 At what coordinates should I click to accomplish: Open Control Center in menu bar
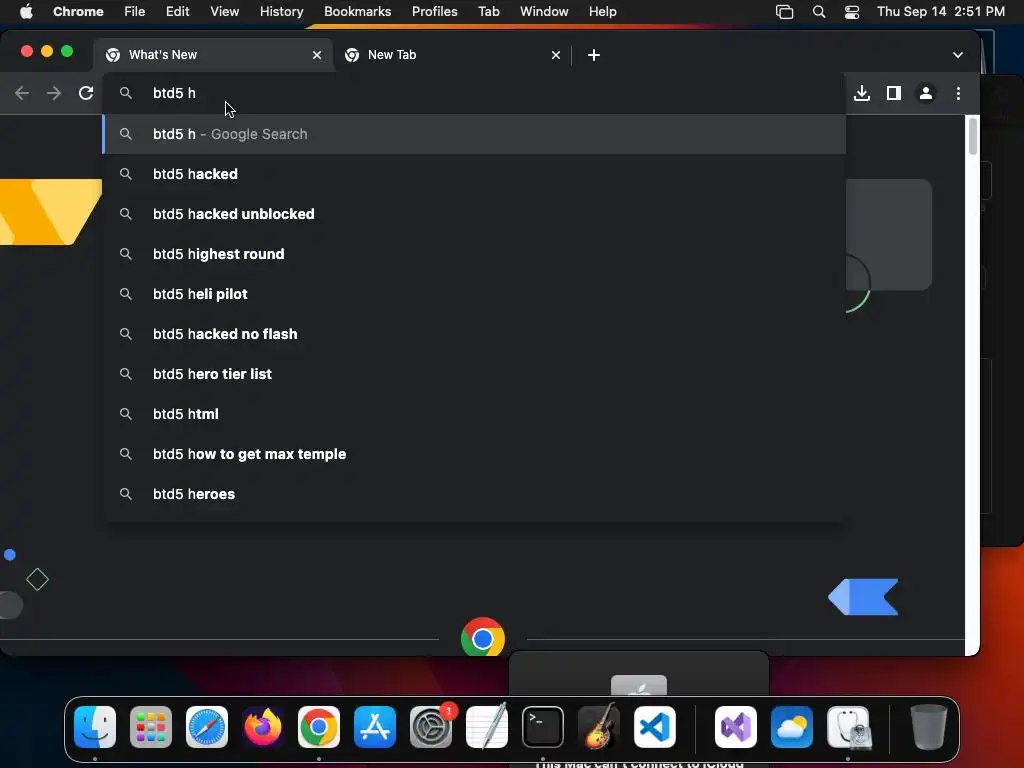(852, 12)
